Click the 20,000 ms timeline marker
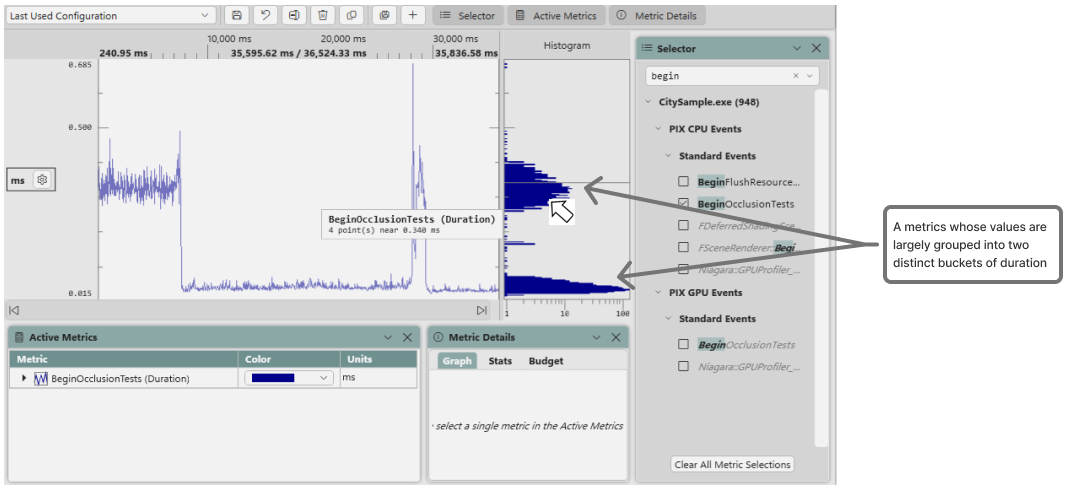 [x=343, y=39]
